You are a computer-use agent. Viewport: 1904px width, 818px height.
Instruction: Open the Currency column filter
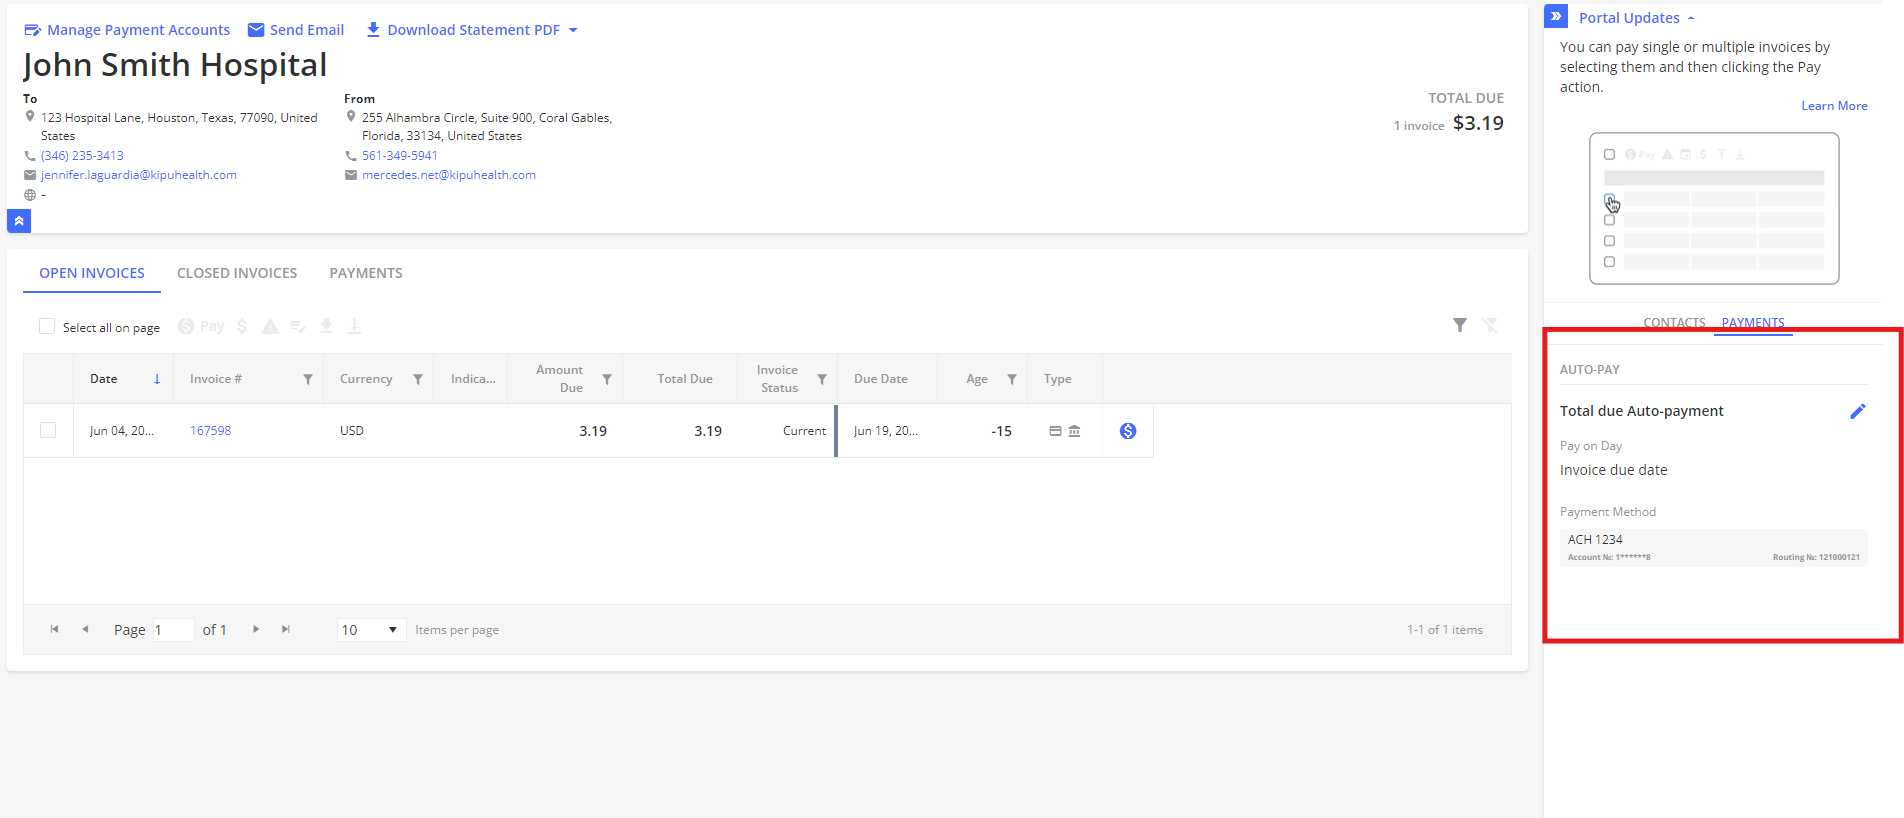click(418, 379)
